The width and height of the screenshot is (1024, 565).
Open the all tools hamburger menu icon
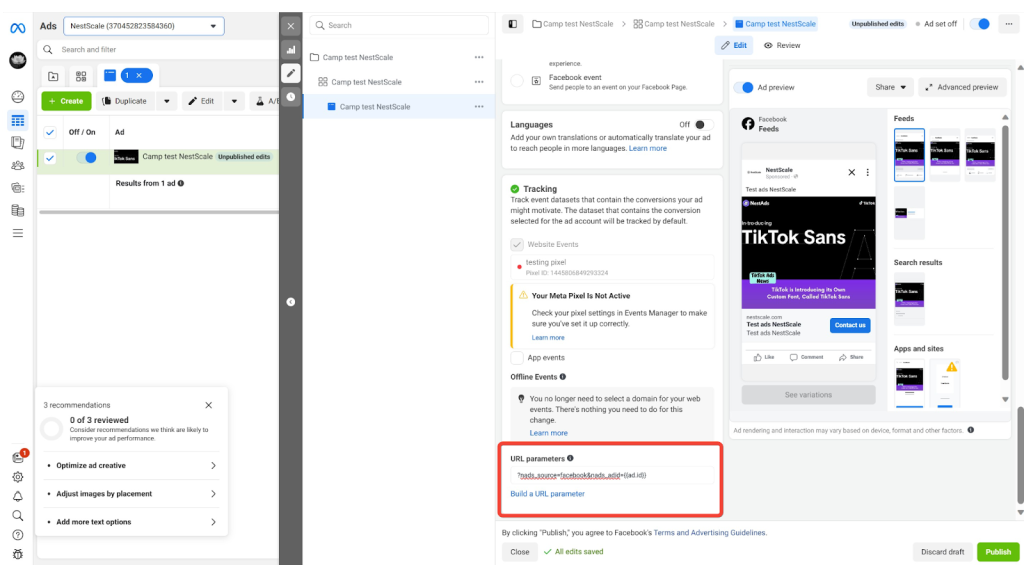coord(18,233)
